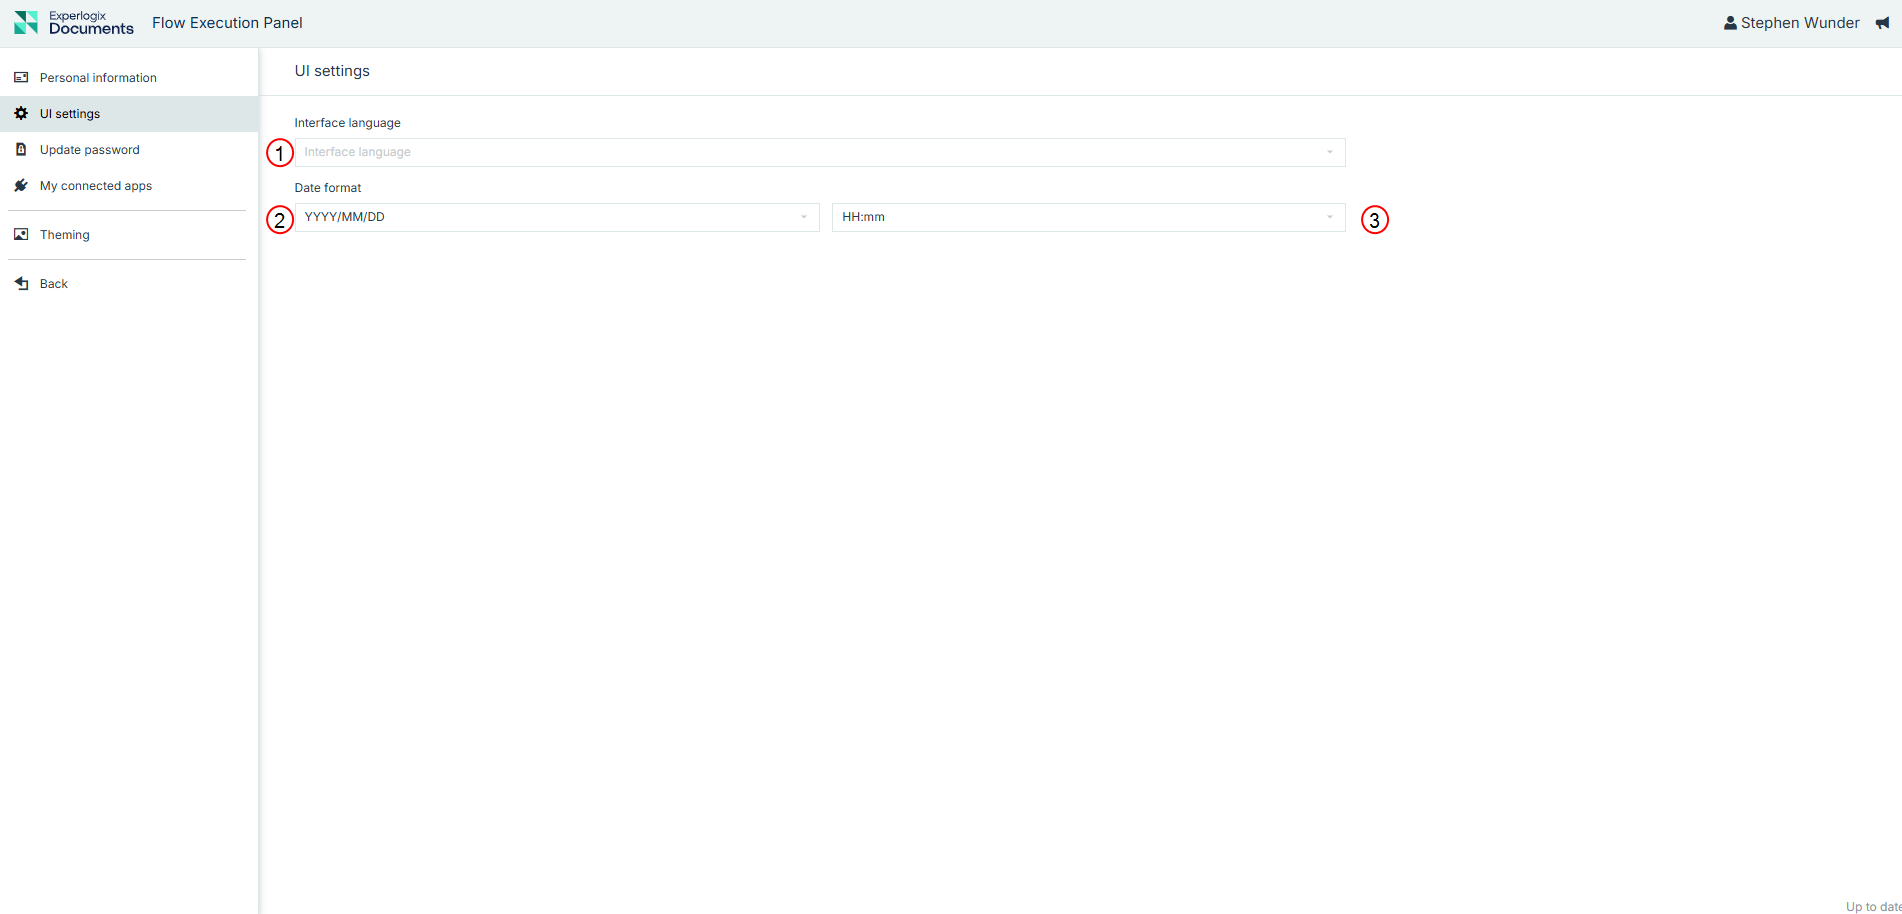Click the Stephen Wunder user name
Image resolution: width=1902 pixels, height=914 pixels.
click(1800, 23)
